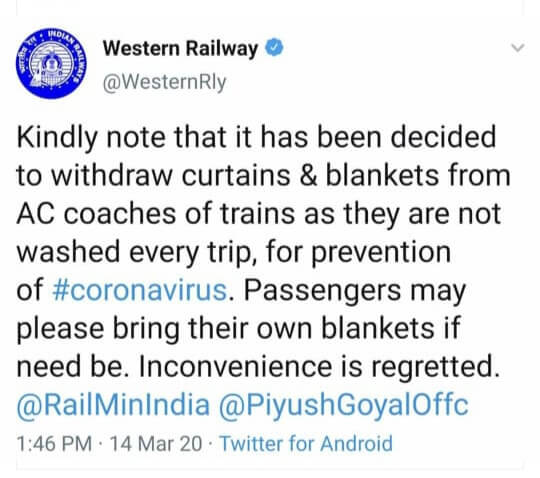Open the Western Railway account name

[x=180, y=48]
